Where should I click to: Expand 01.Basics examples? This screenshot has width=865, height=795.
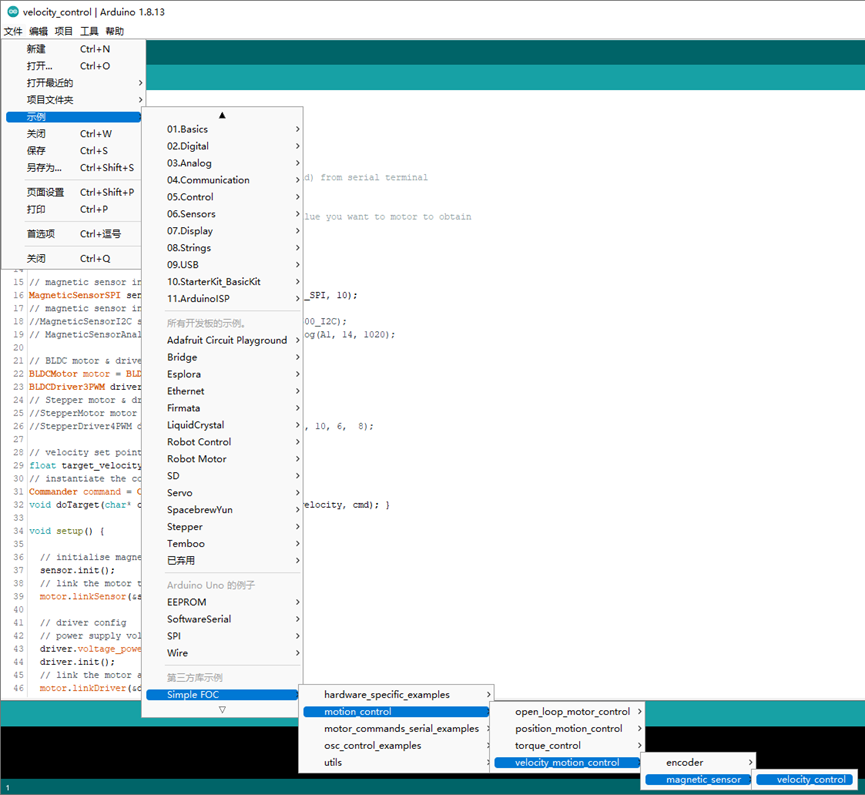point(223,129)
